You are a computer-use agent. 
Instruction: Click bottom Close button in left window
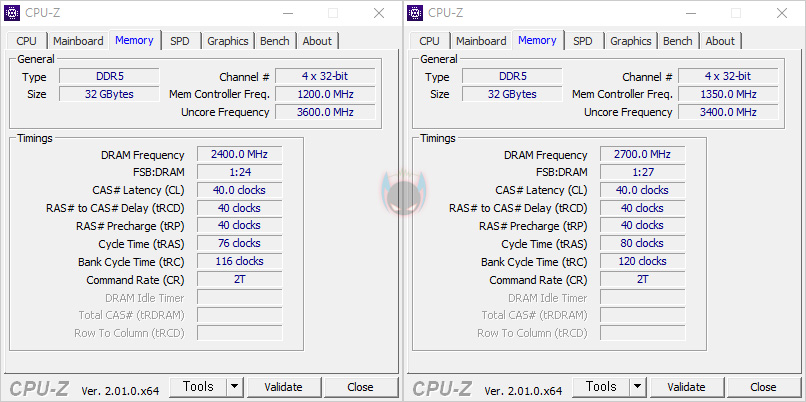tap(360, 387)
